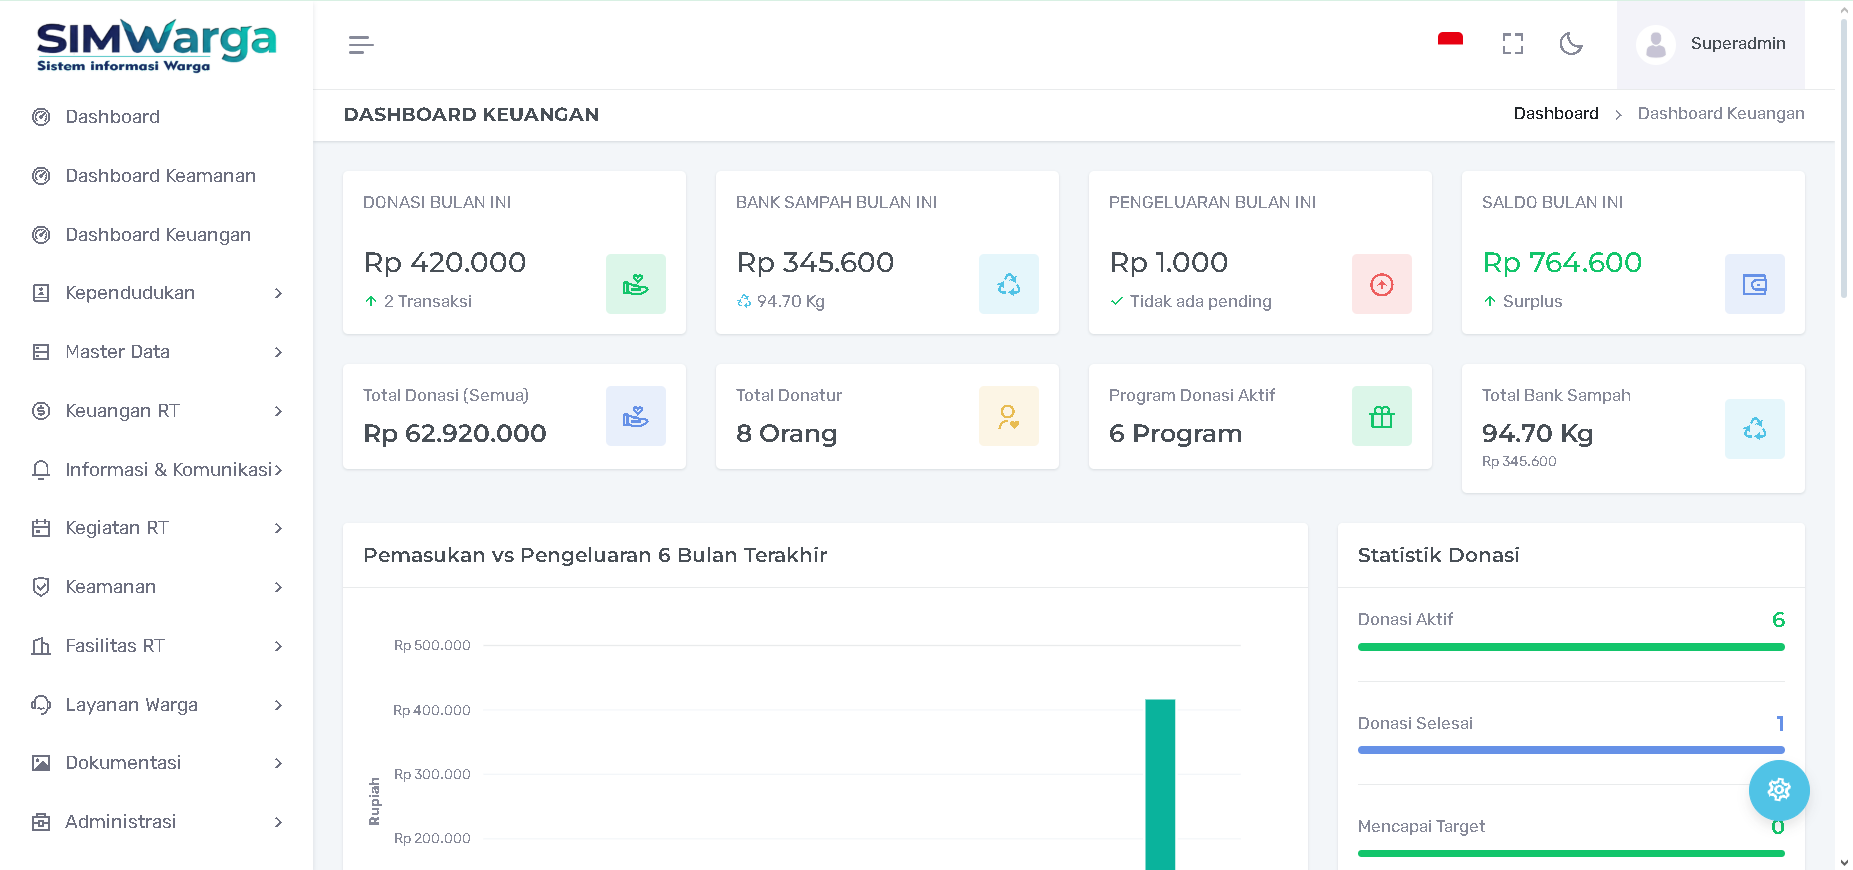Toggle dark mode with the moon icon
1853x870 pixels.
(1571, 44)
